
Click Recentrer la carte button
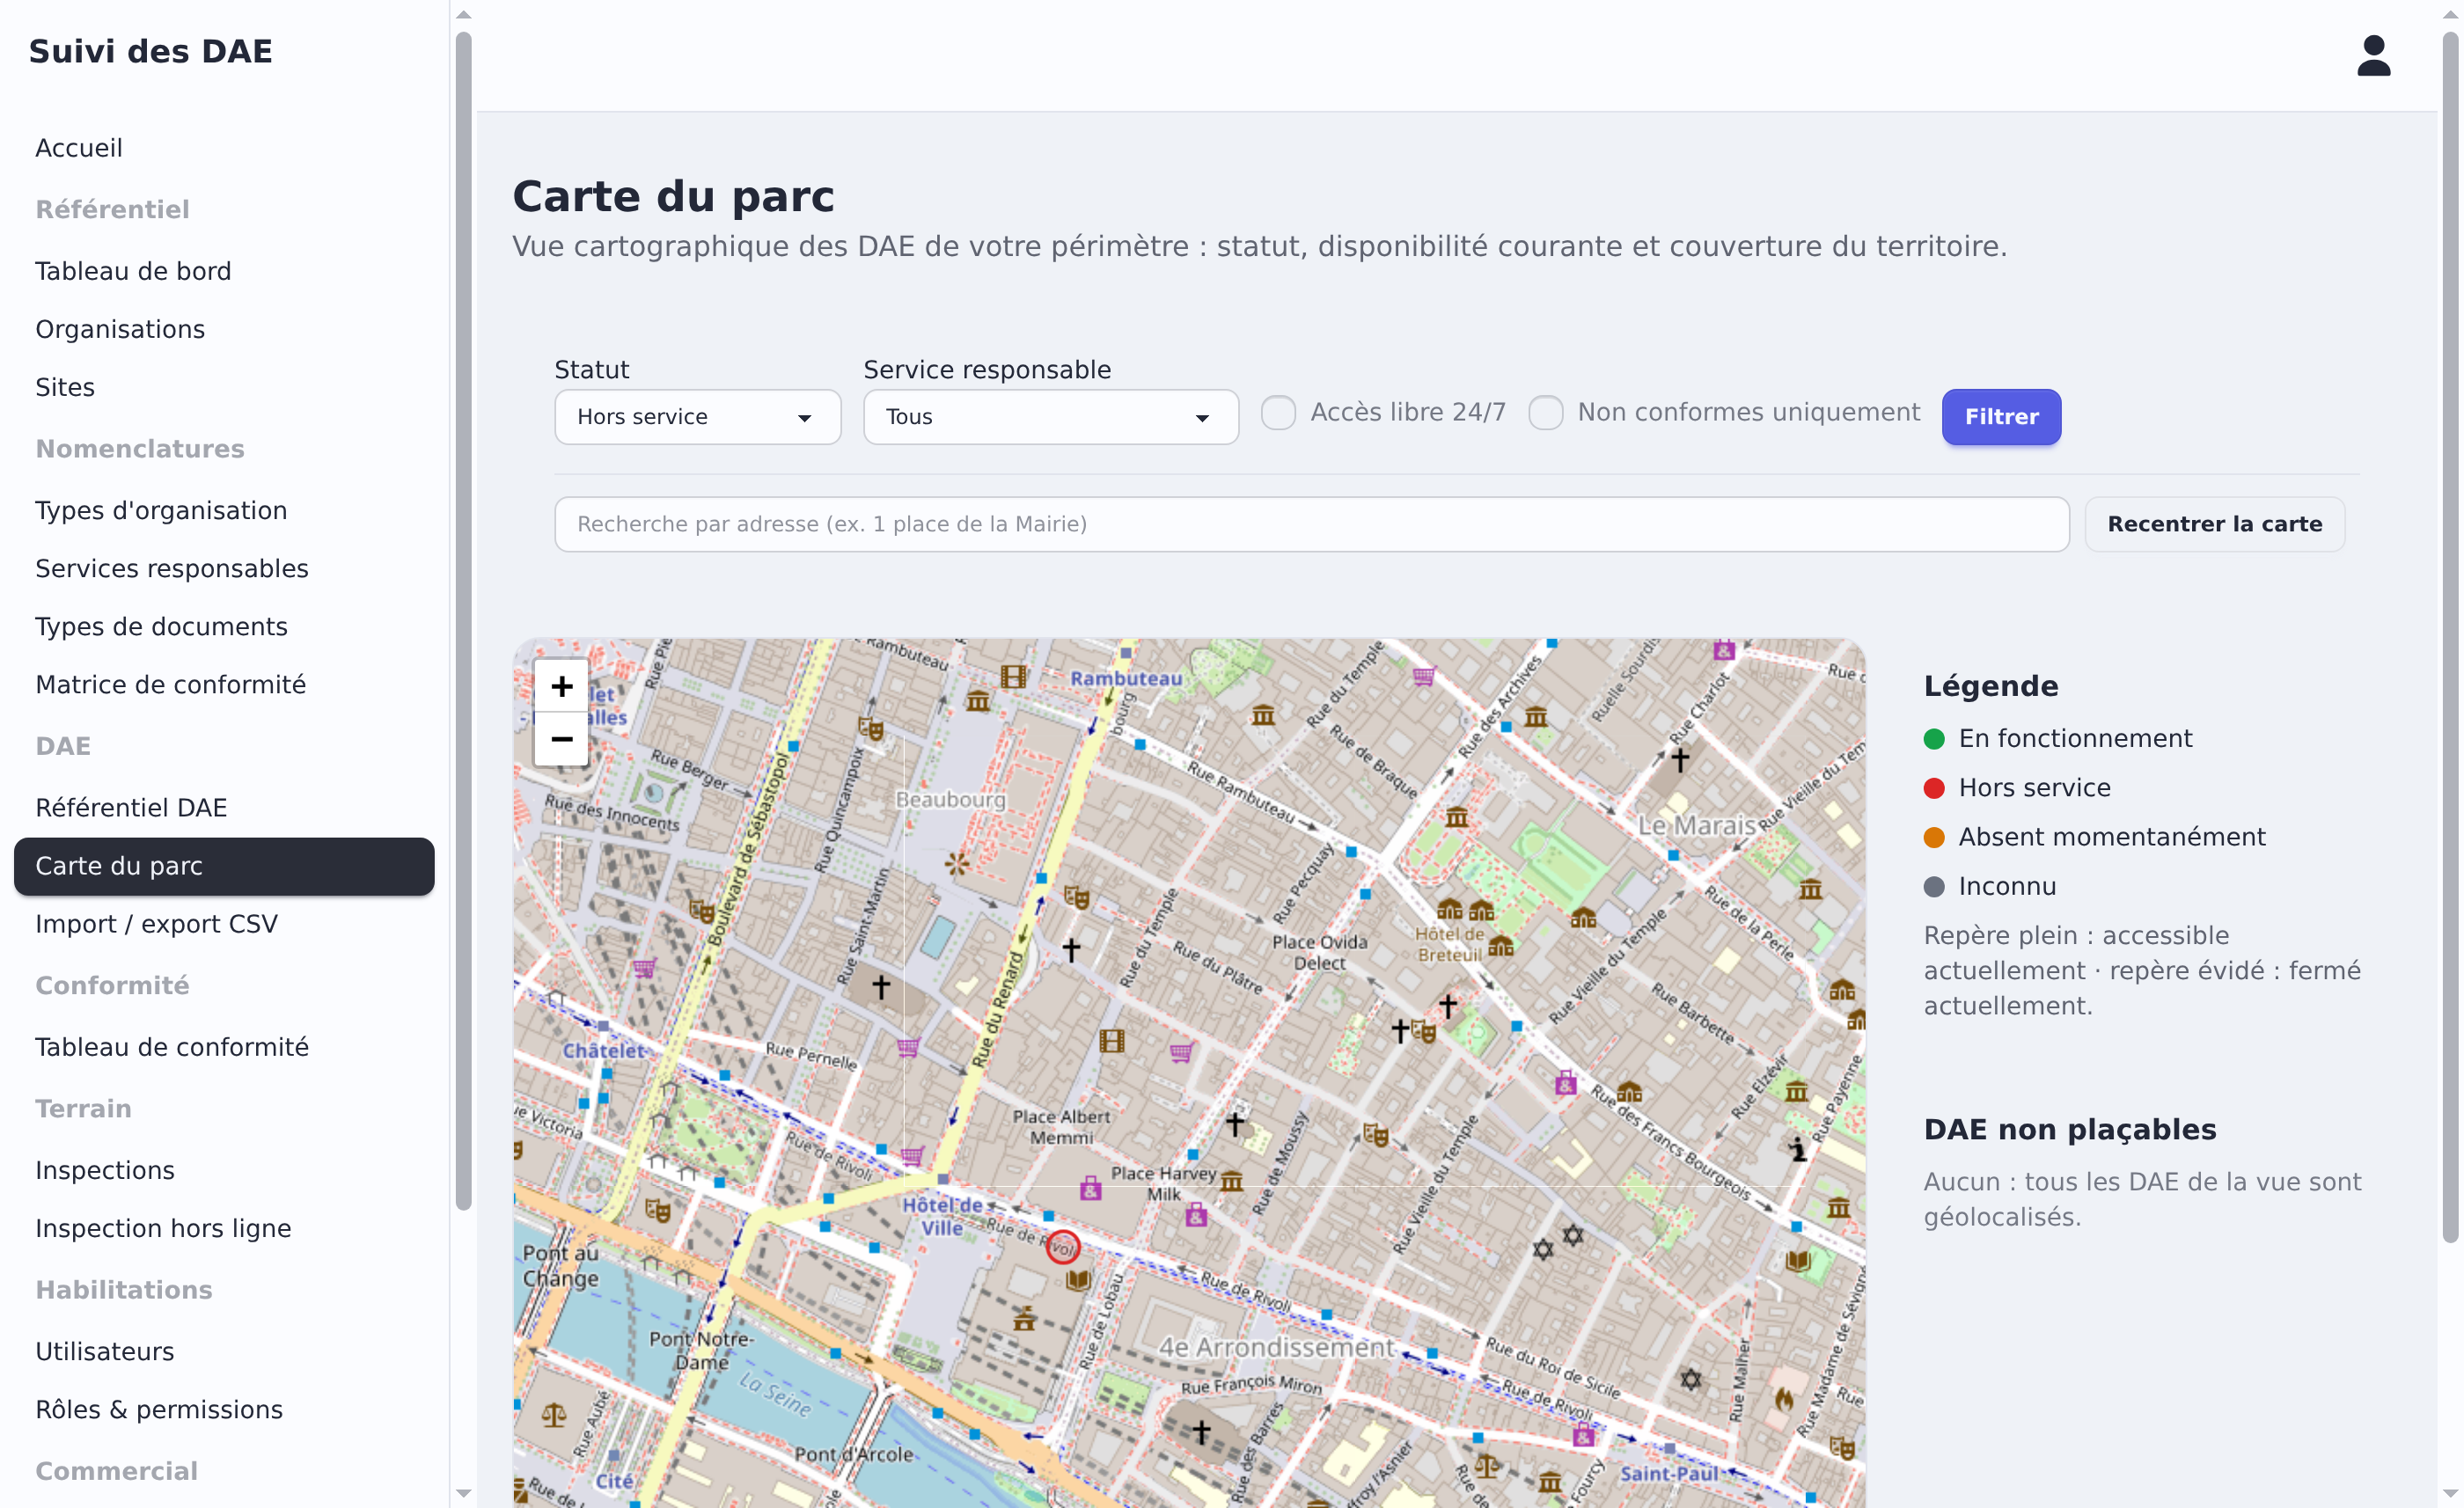[x=2214, y=524]
